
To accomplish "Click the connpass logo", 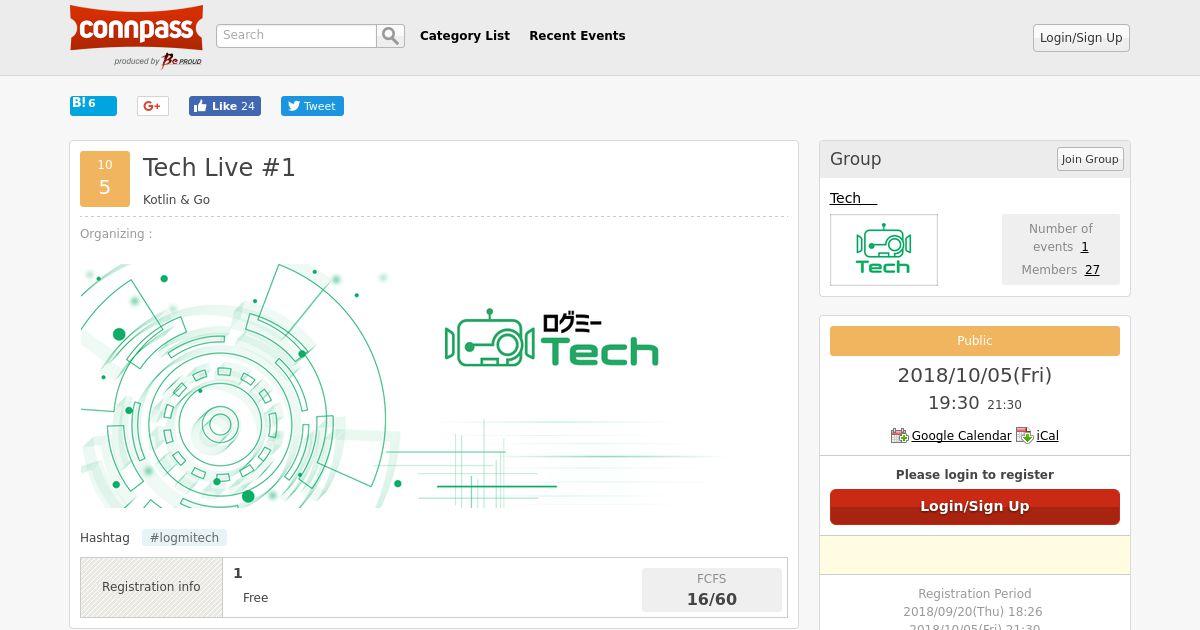I will [x=136, y=29].
